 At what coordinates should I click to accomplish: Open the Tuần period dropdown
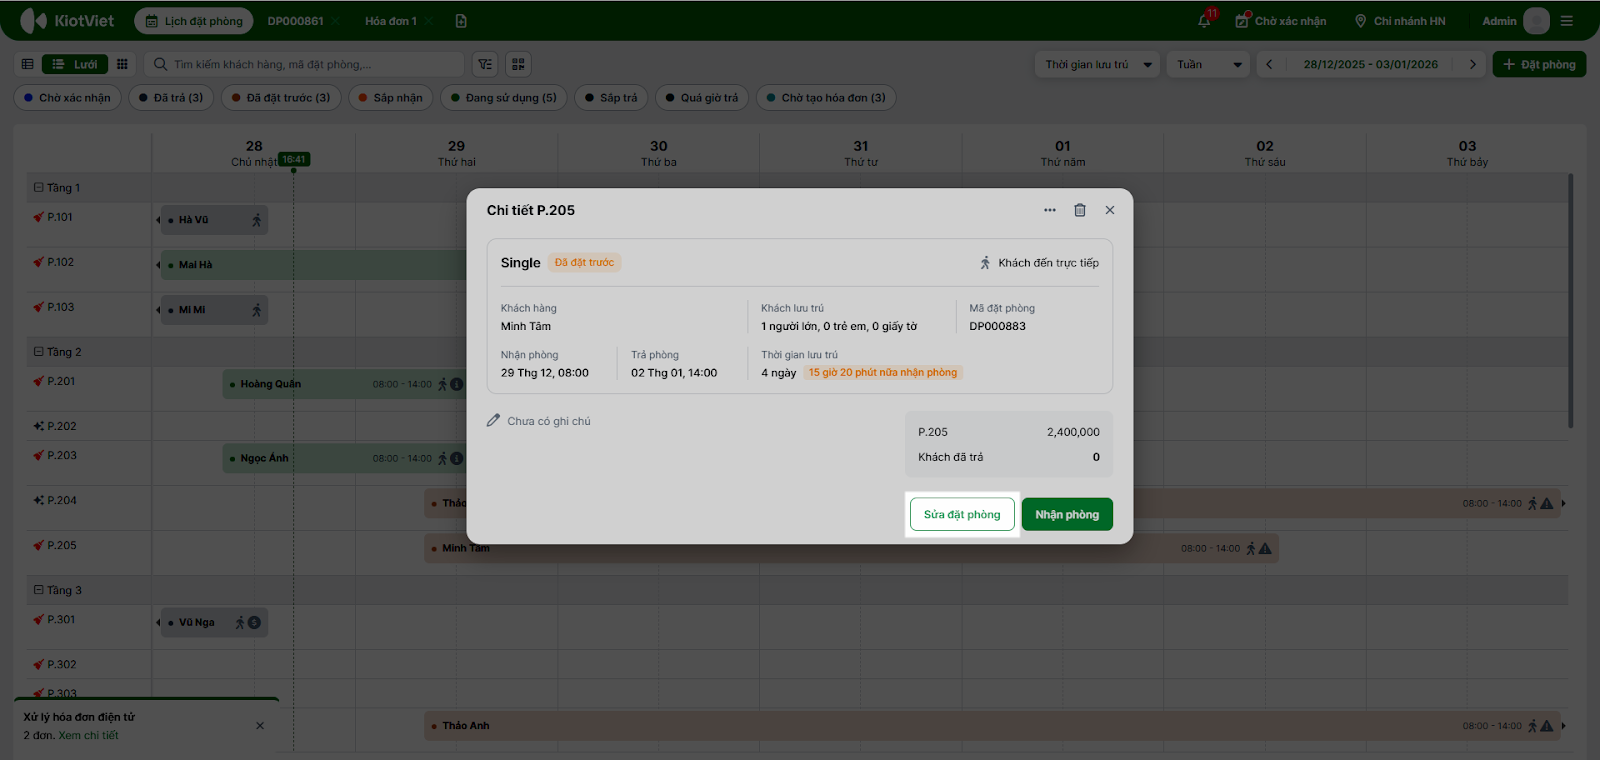click(x=1208, y=64)
